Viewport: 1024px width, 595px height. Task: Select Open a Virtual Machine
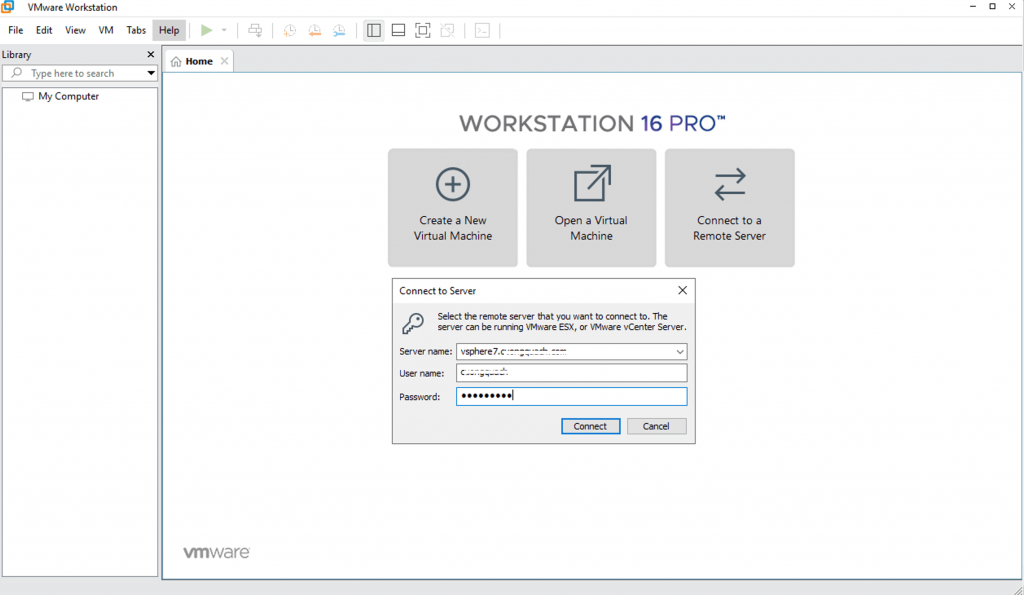click(x=591, y=207)
